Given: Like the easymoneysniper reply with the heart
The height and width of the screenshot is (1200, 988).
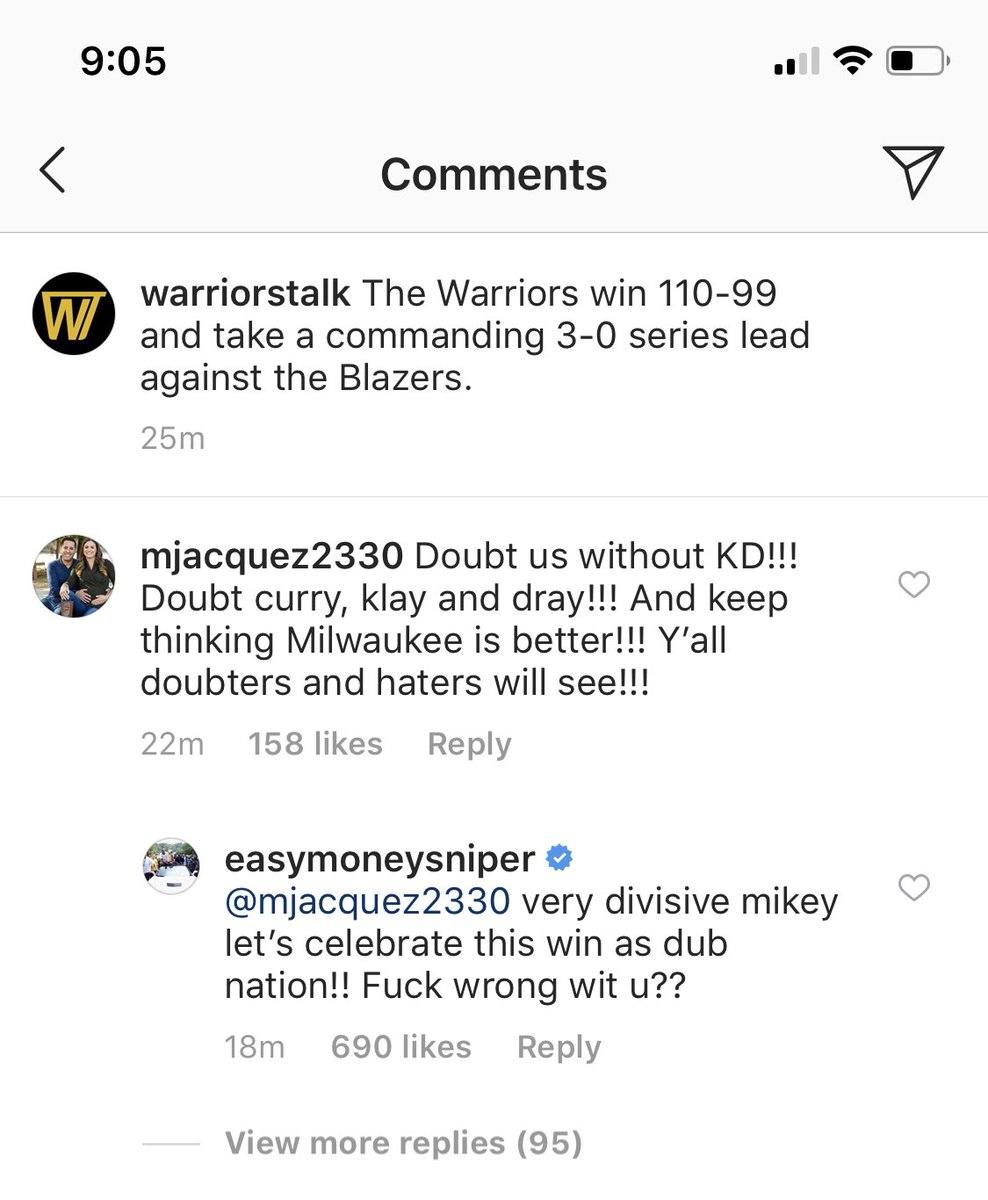Looking at the screenshot, I should coord(914,887).
